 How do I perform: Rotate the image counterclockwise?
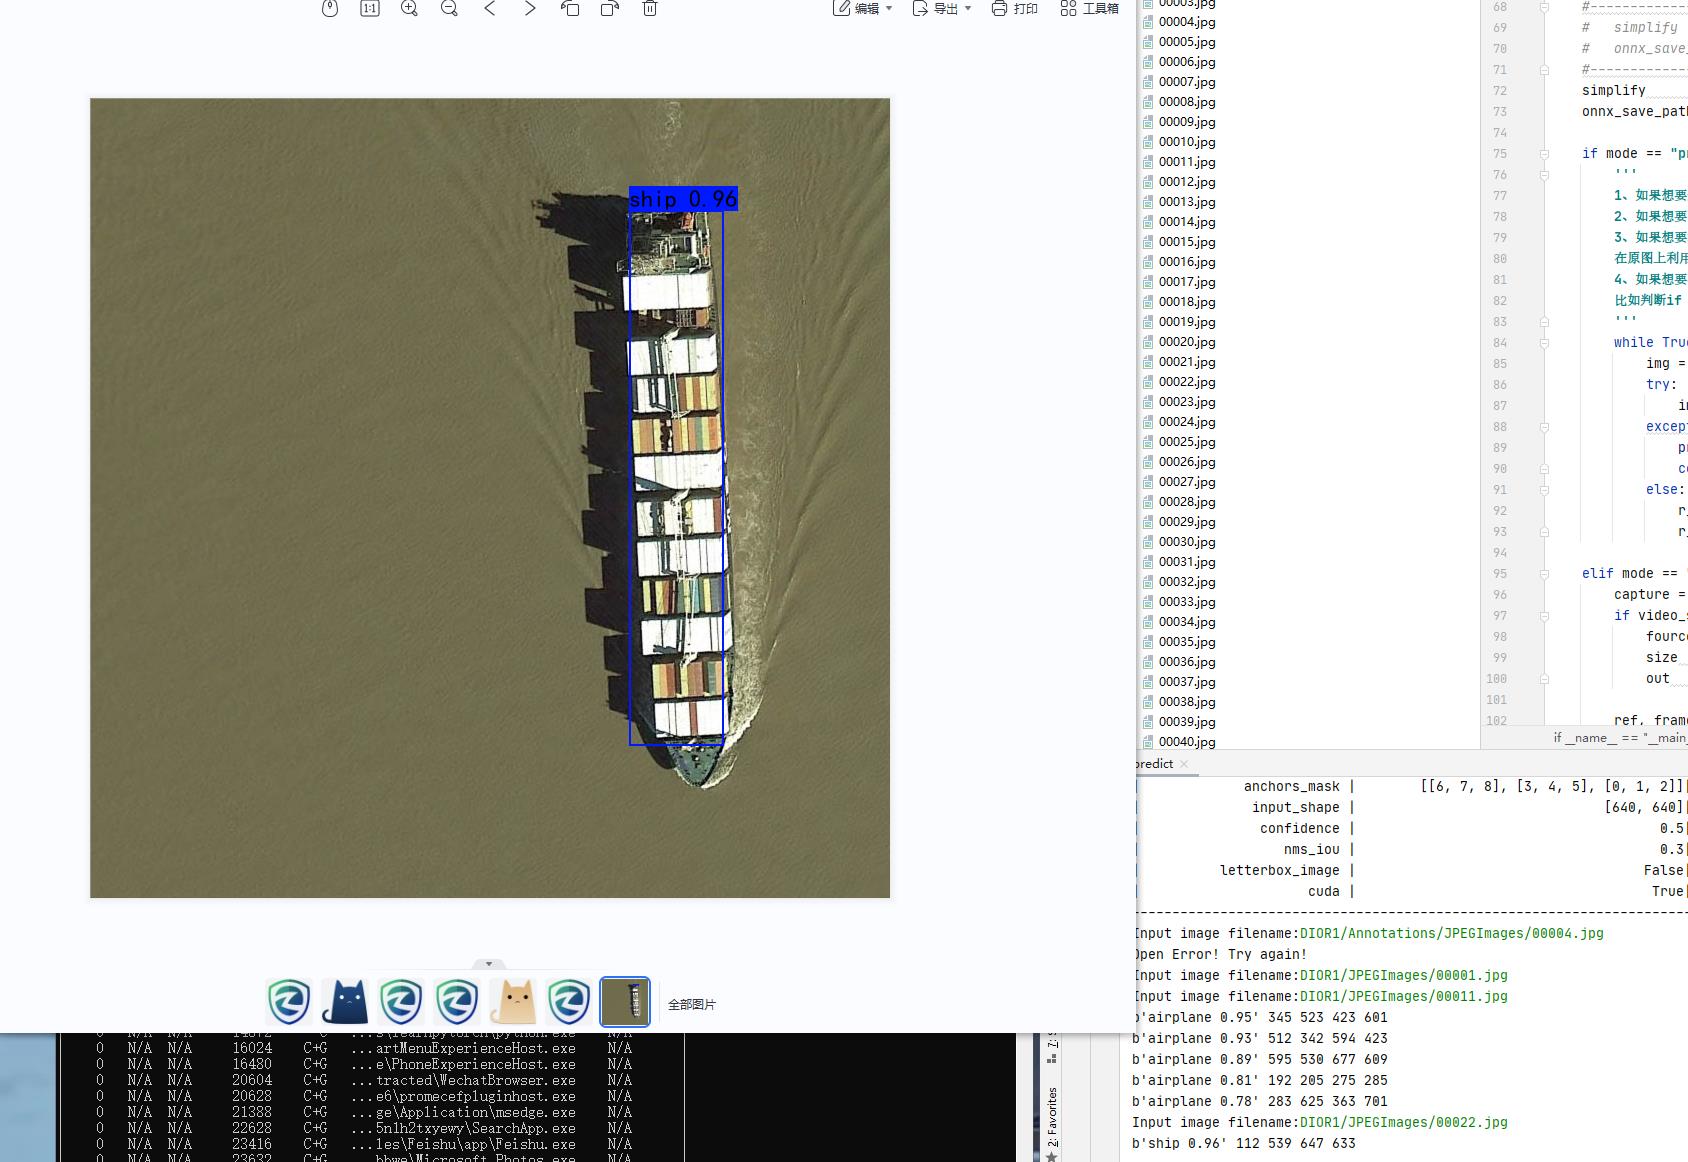pyautogui.click(x=570, y=8)
